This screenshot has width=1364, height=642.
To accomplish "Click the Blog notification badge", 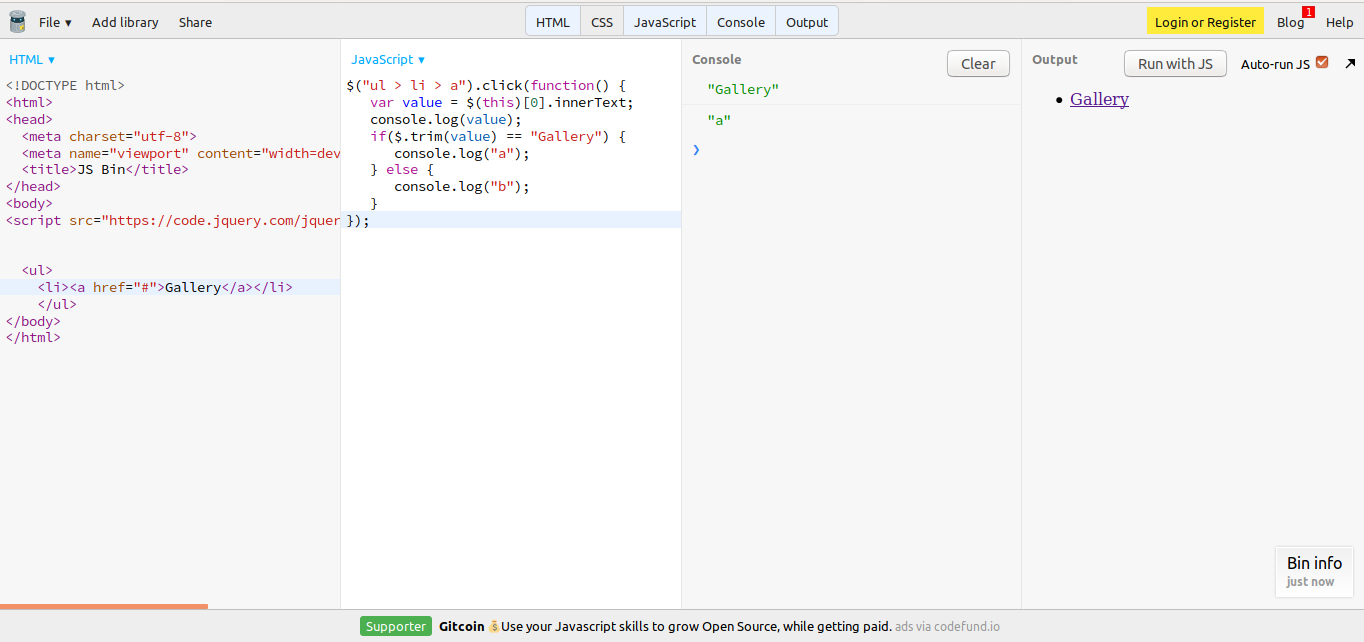I will click(1308, 12).
